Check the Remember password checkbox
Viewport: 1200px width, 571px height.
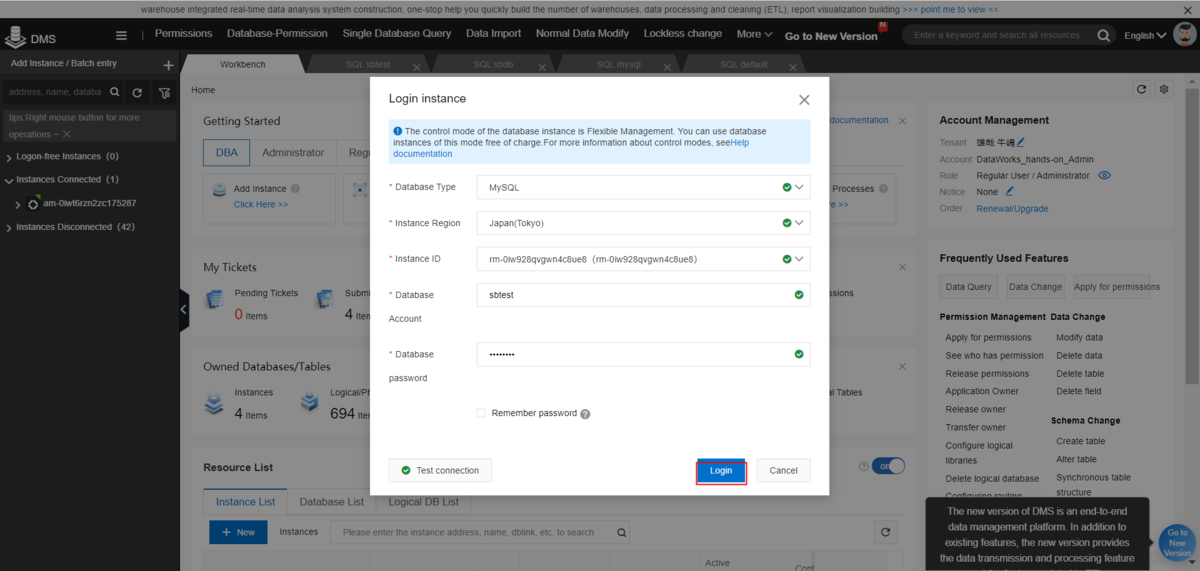[x=481, y=413]
